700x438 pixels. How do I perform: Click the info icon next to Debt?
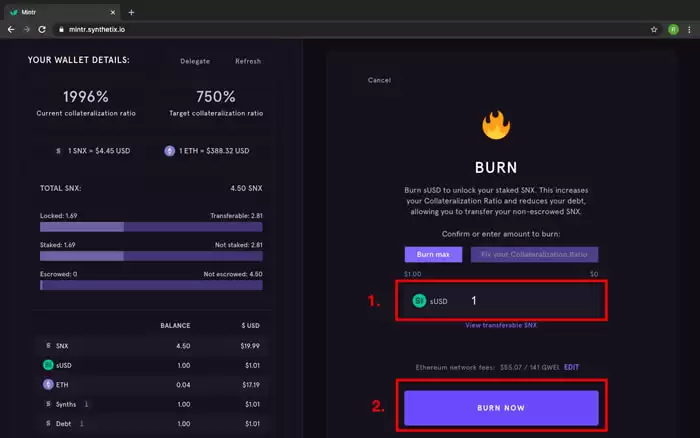point(81,423)
